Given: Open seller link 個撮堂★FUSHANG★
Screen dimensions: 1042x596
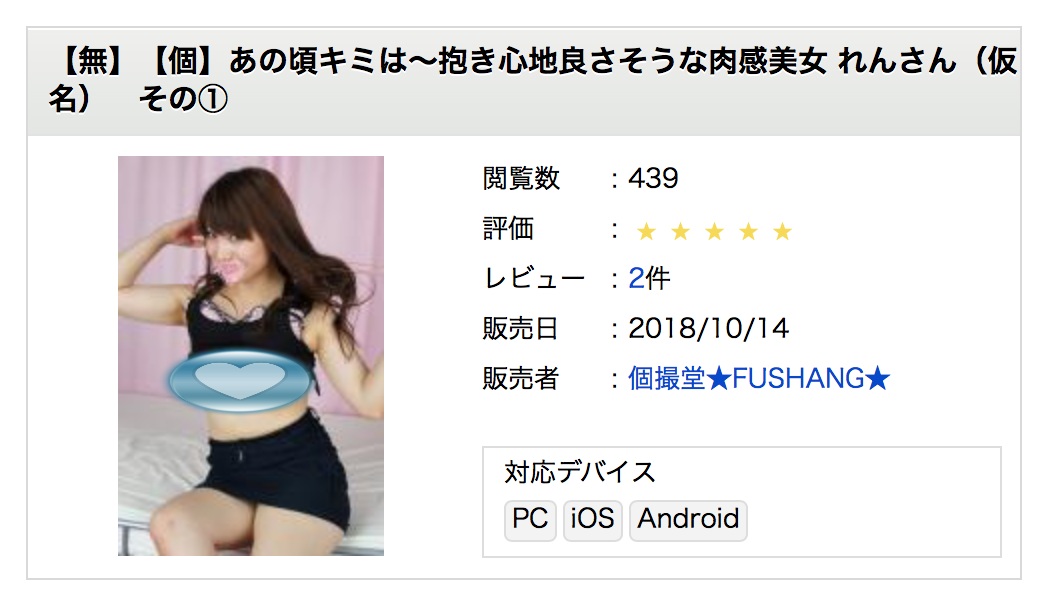Looking at the screenshot, I should click(x=759, y=379).
